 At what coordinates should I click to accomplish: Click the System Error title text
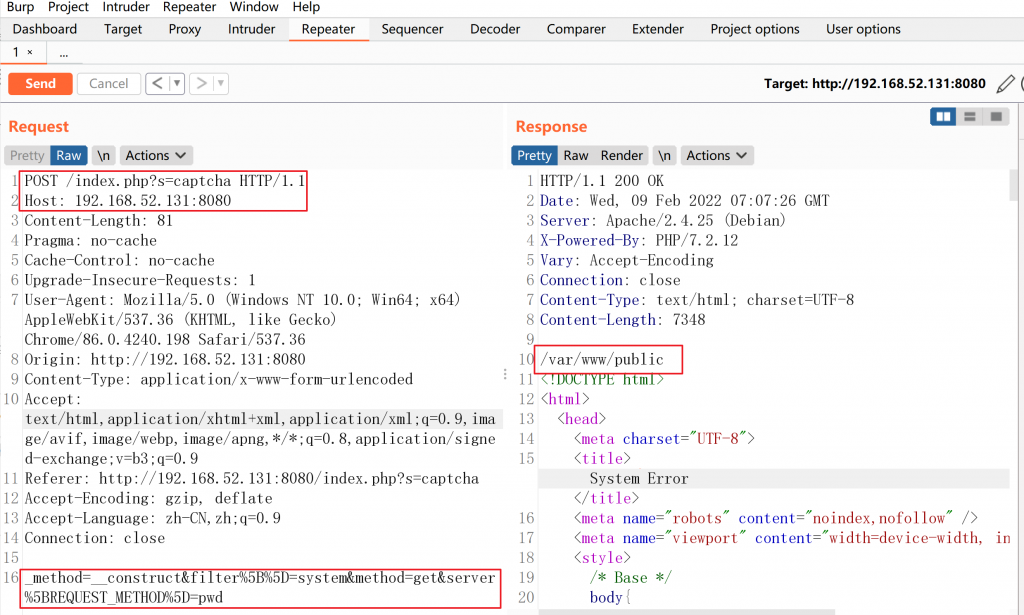639,479
